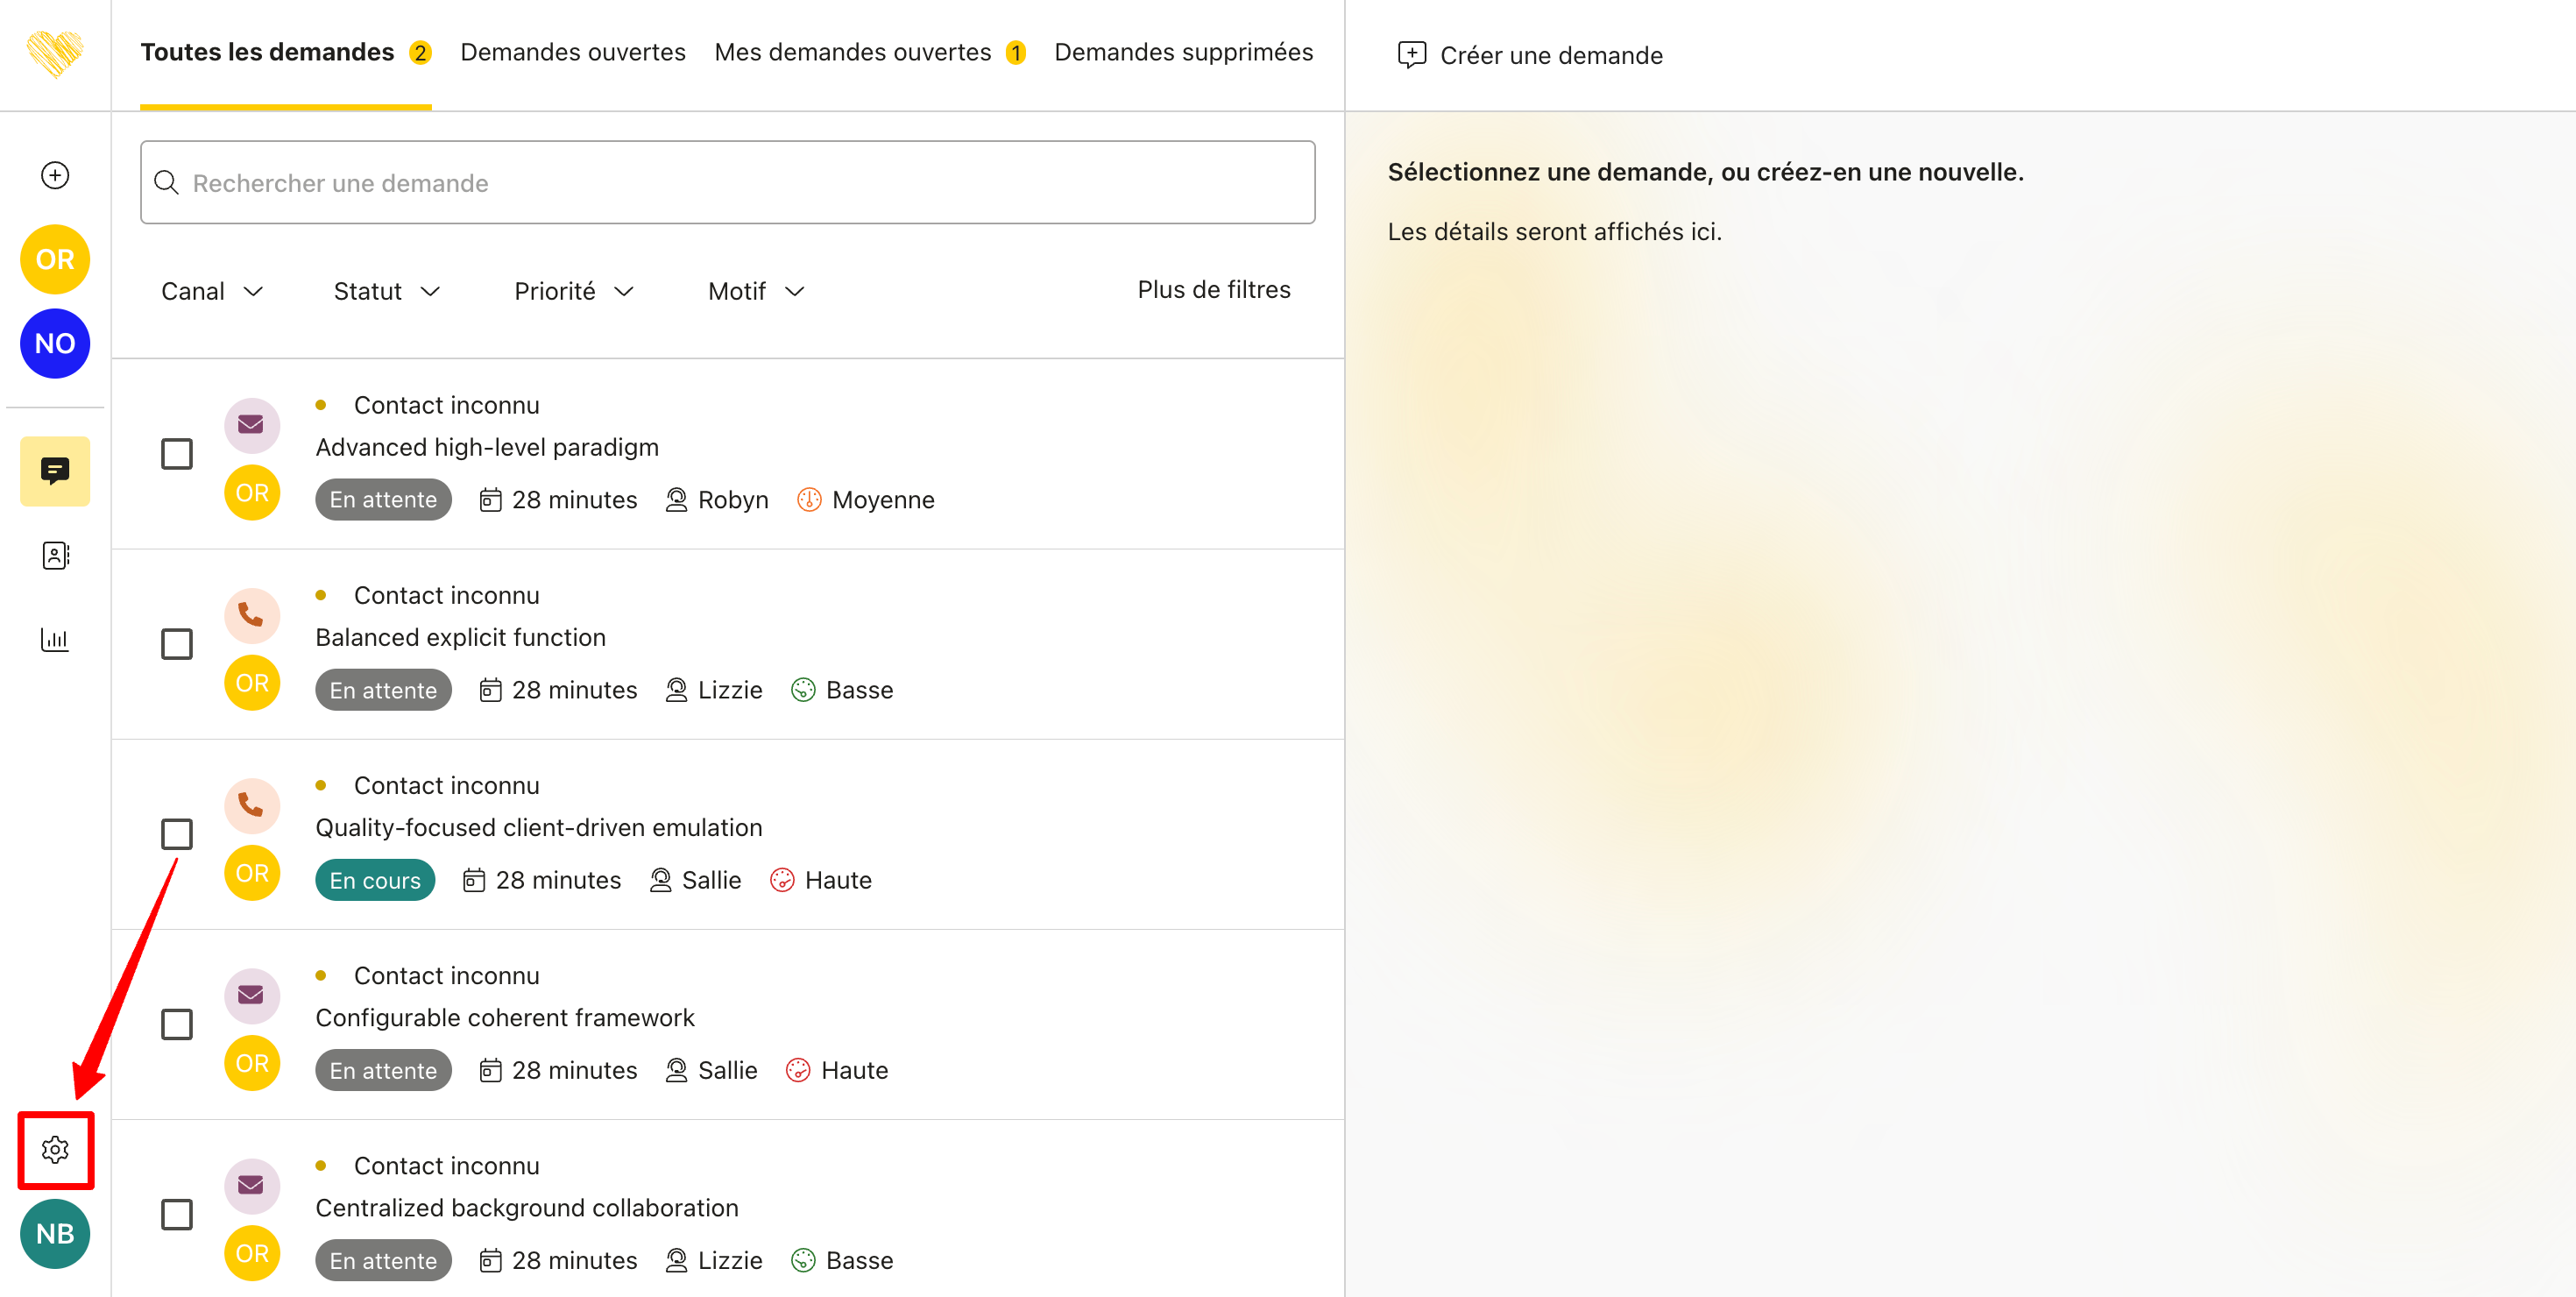Viewport: 2576px width, 1297px height.
Task: Switch to the blue NO workspace avatar
Action: (x=55, y=343)
